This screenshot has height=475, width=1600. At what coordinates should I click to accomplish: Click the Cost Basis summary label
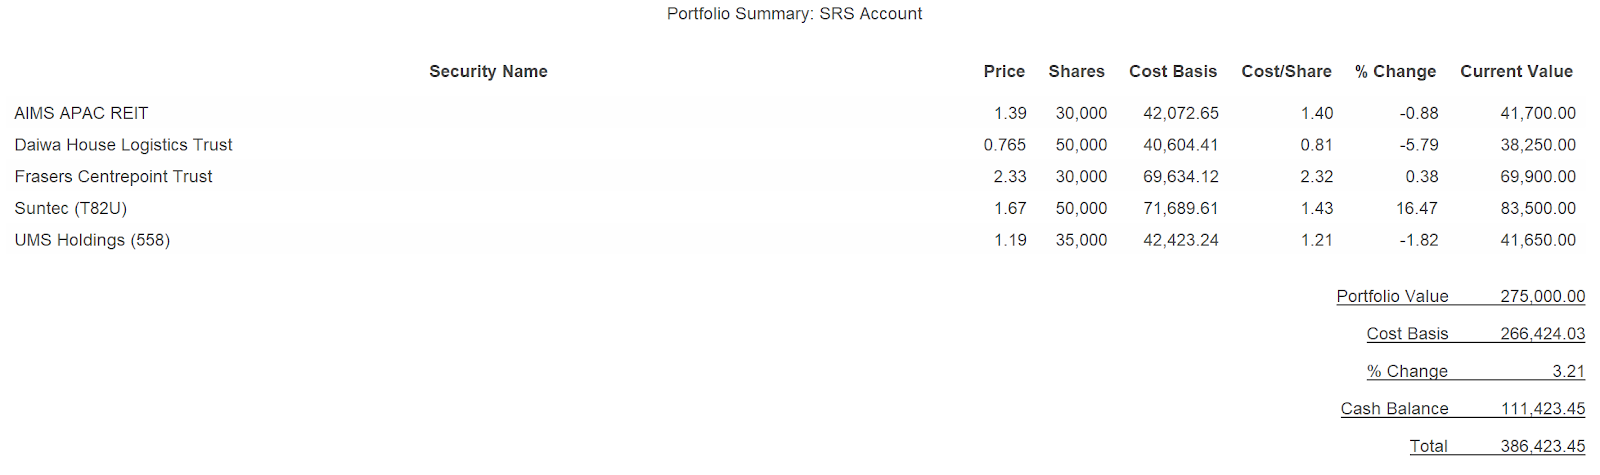(x=1407, y=334)
